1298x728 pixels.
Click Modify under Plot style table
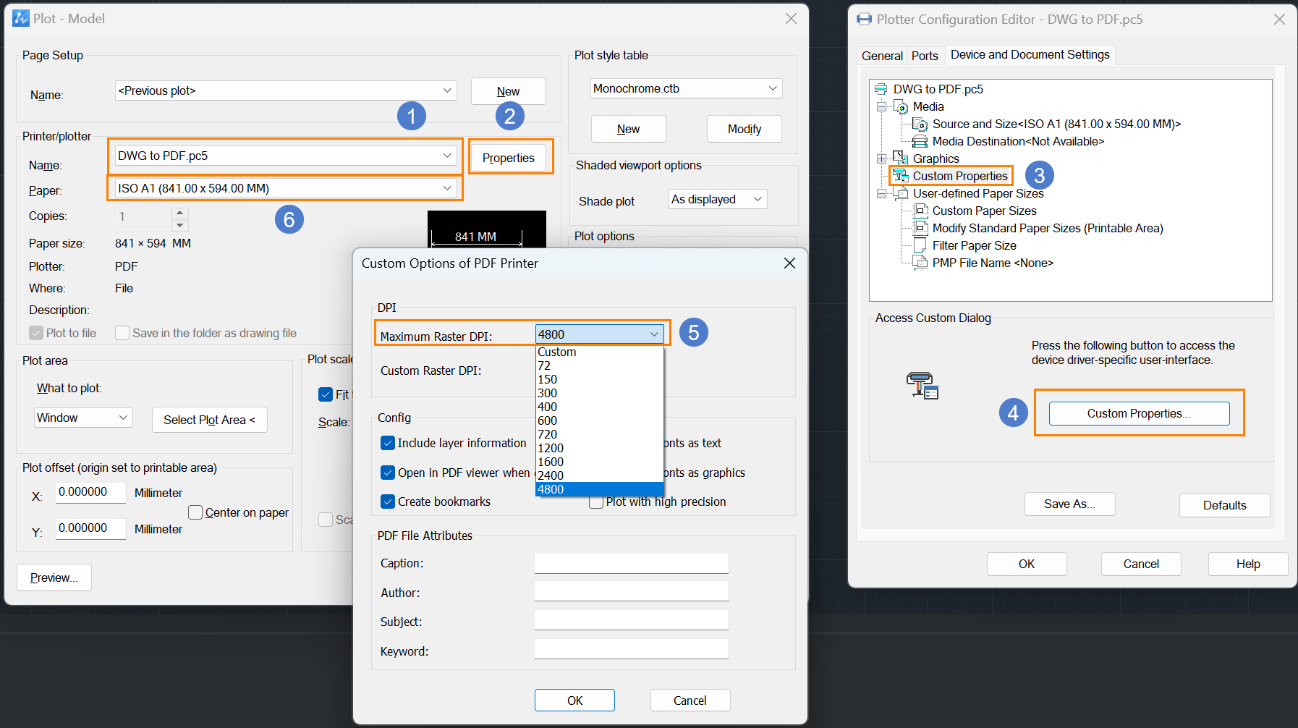[x=744, y=129]
